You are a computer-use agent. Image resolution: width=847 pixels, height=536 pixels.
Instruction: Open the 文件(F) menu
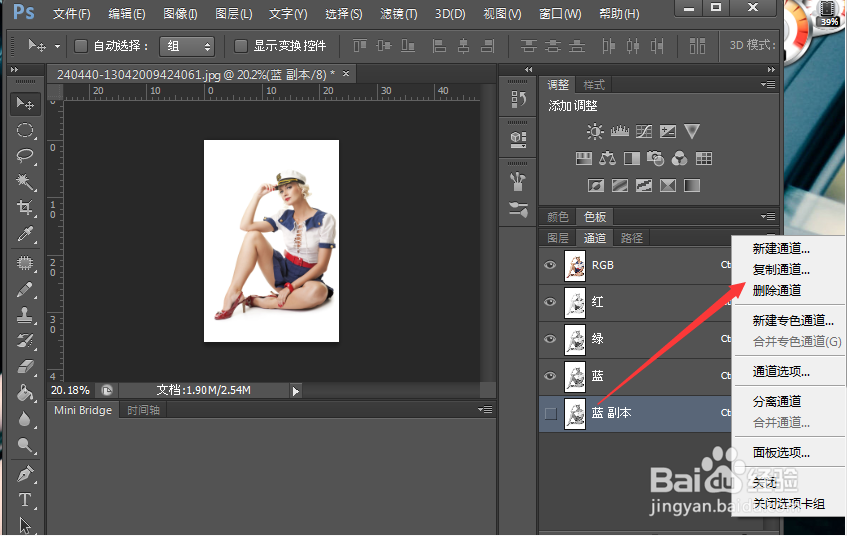coord(71,14)
